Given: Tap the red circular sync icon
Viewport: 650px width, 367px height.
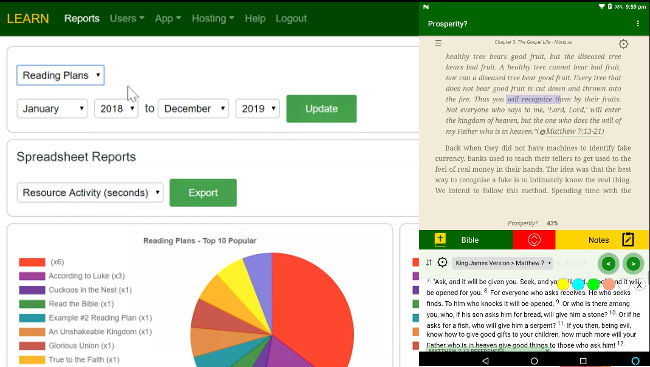Looking at the screenshot, I should [534, 240].
